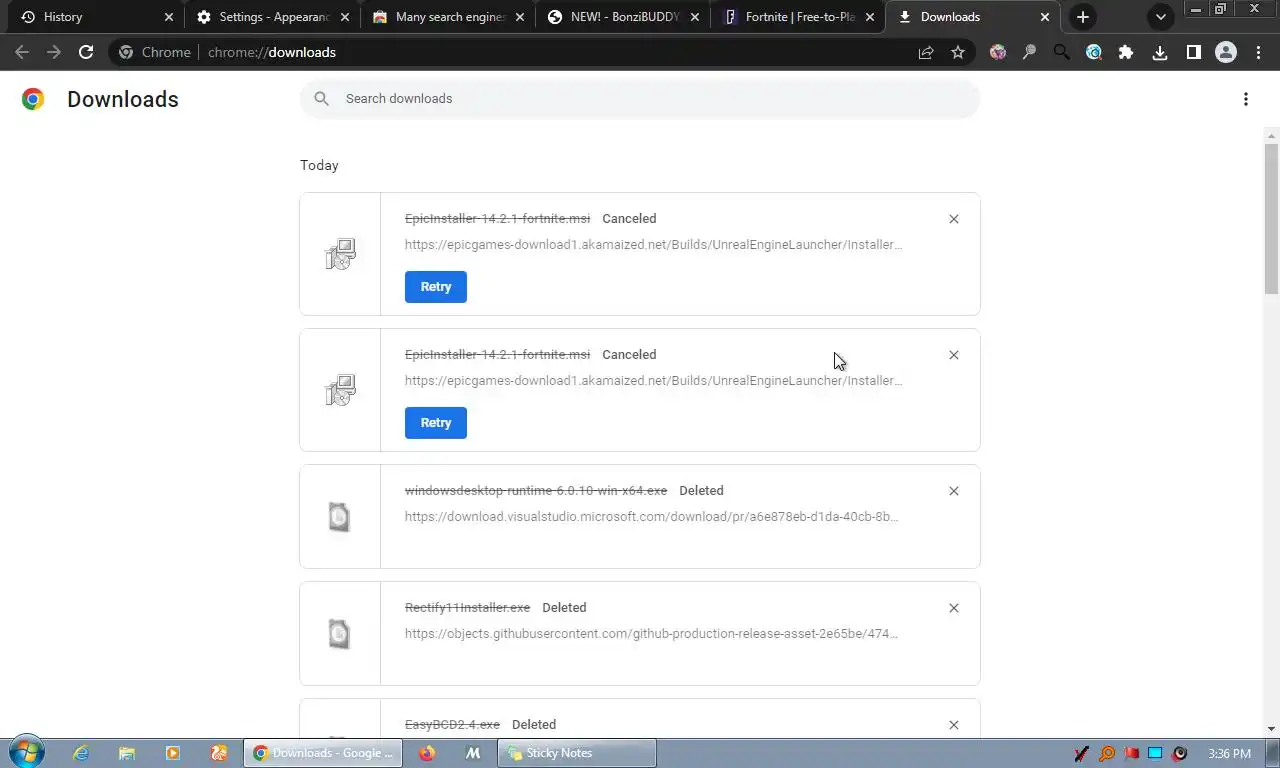
Task: Open a new tab with plus button
Action: [1083, 17]
